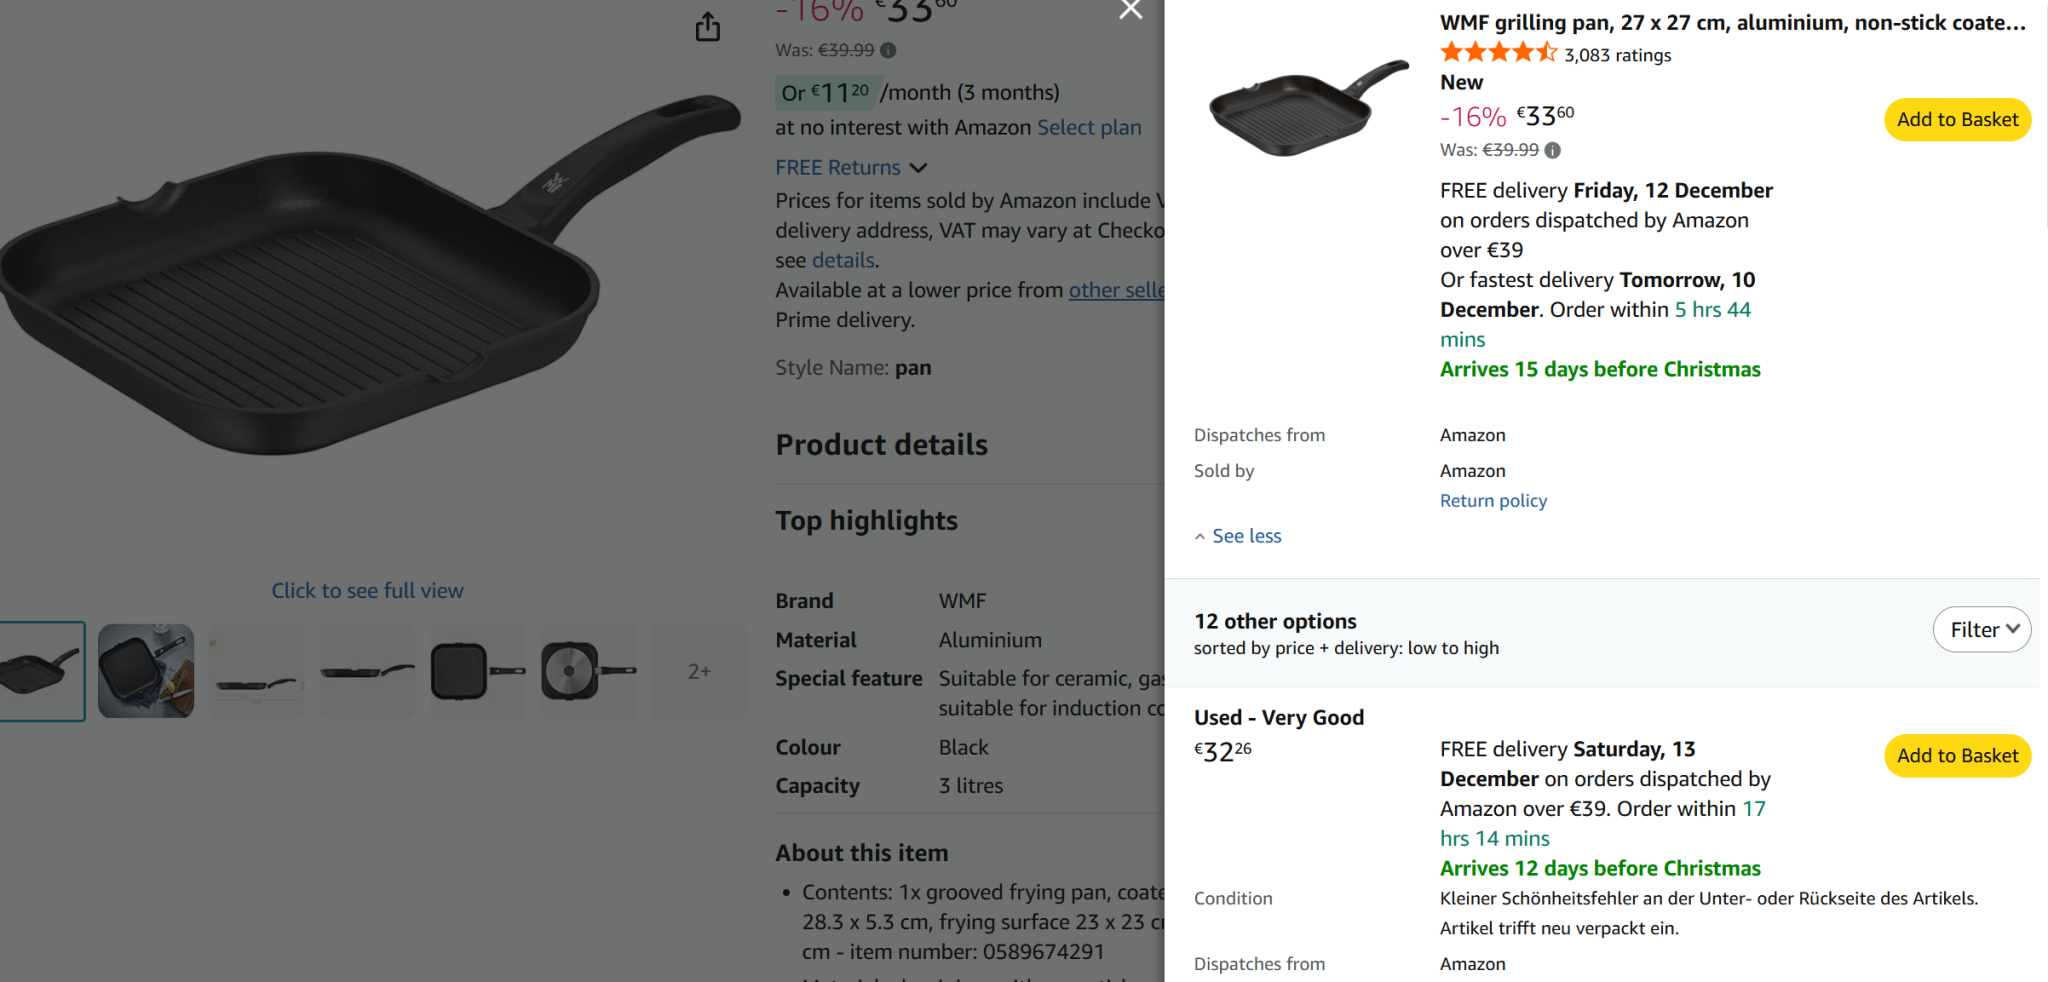Expand the FREE Returns chevron
Screen dimensions: 2048x982
click(919, 168)
